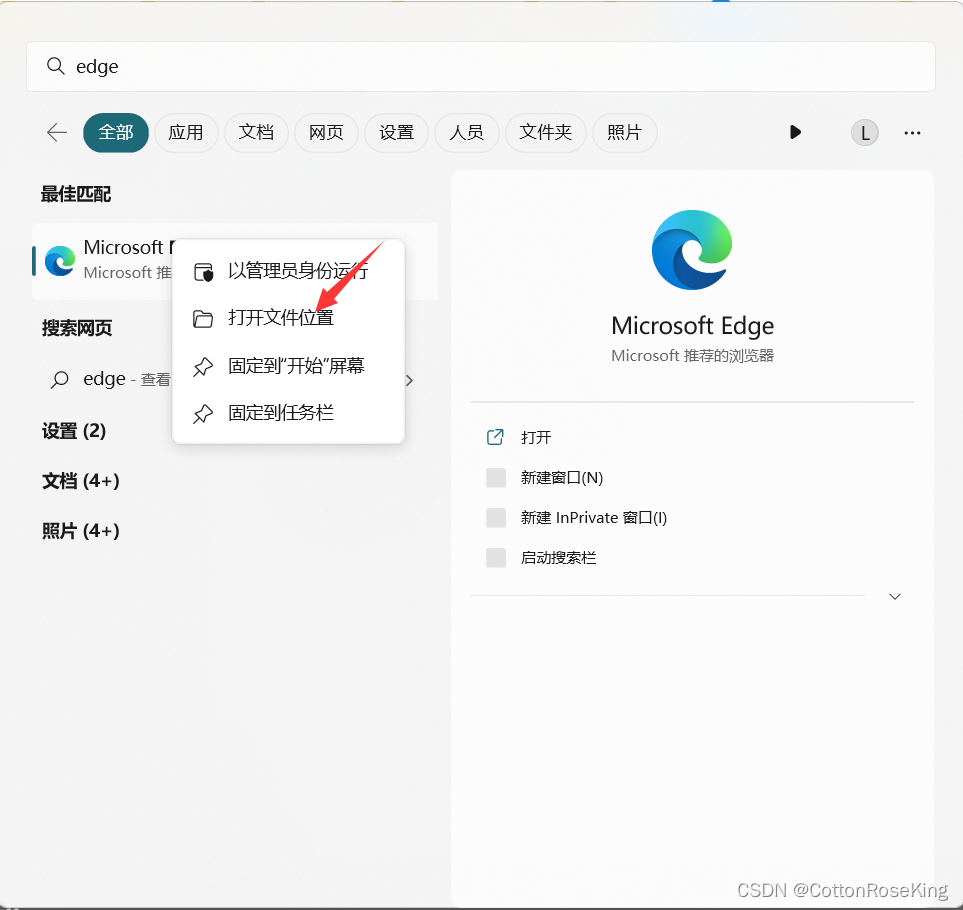963x910 pixels.
Task: Click the search magnifier icon
Action: 55,66
